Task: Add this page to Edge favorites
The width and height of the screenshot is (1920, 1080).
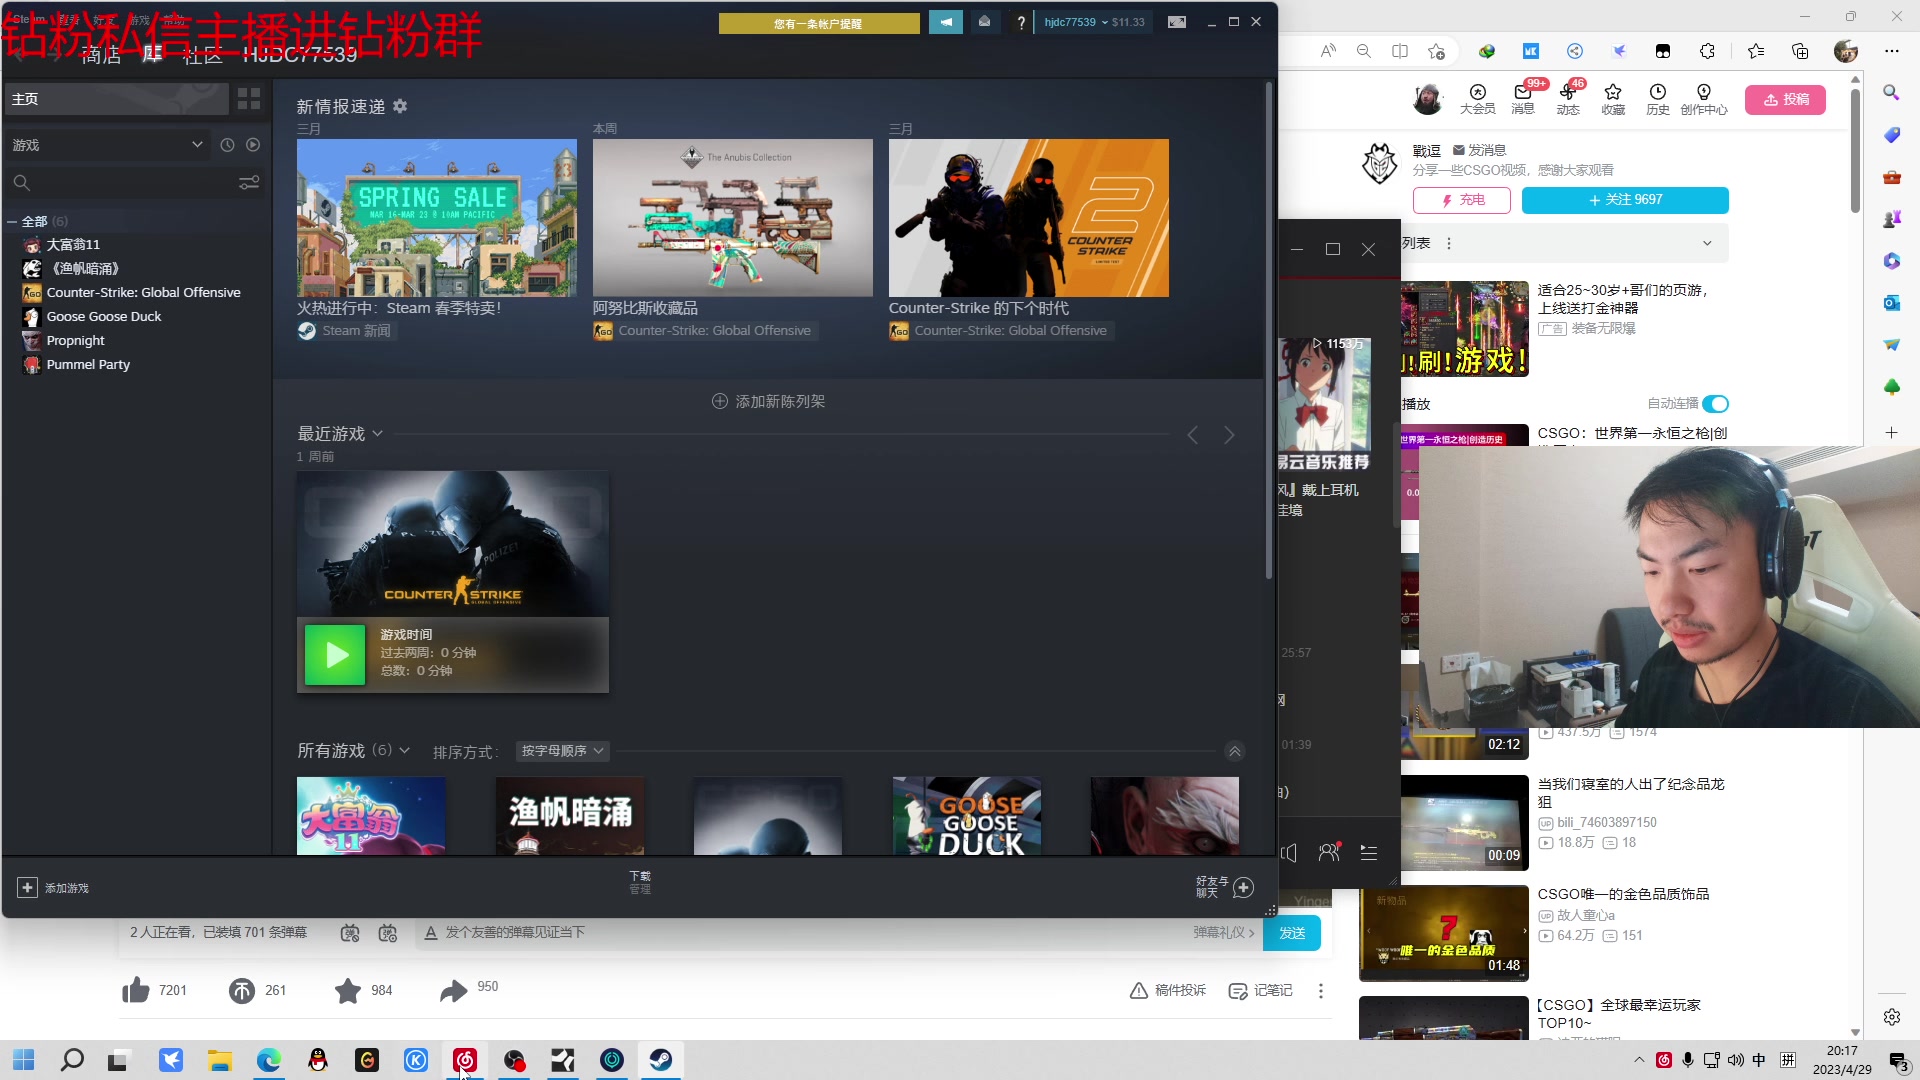Action: coord(1436,51)
